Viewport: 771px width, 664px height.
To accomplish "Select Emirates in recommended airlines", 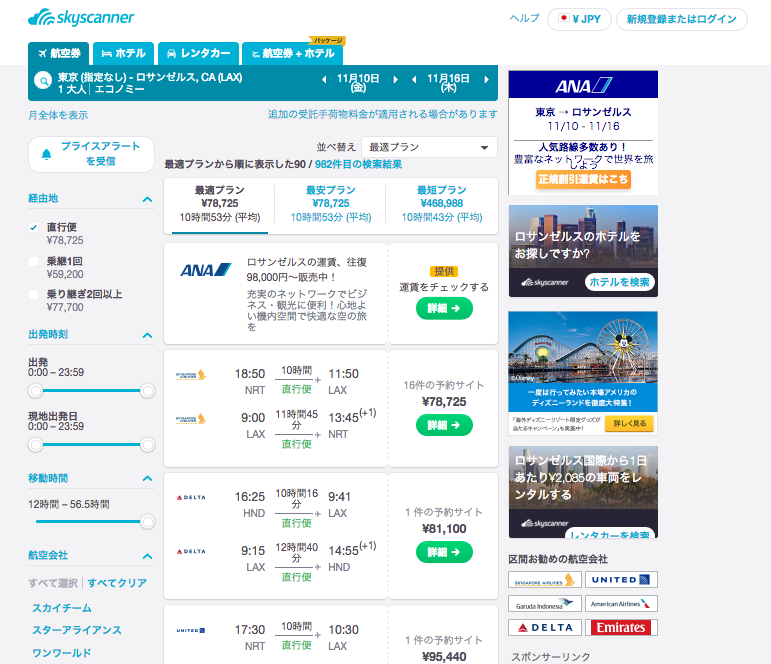I will pyautogui.click(x=621, y=628).
